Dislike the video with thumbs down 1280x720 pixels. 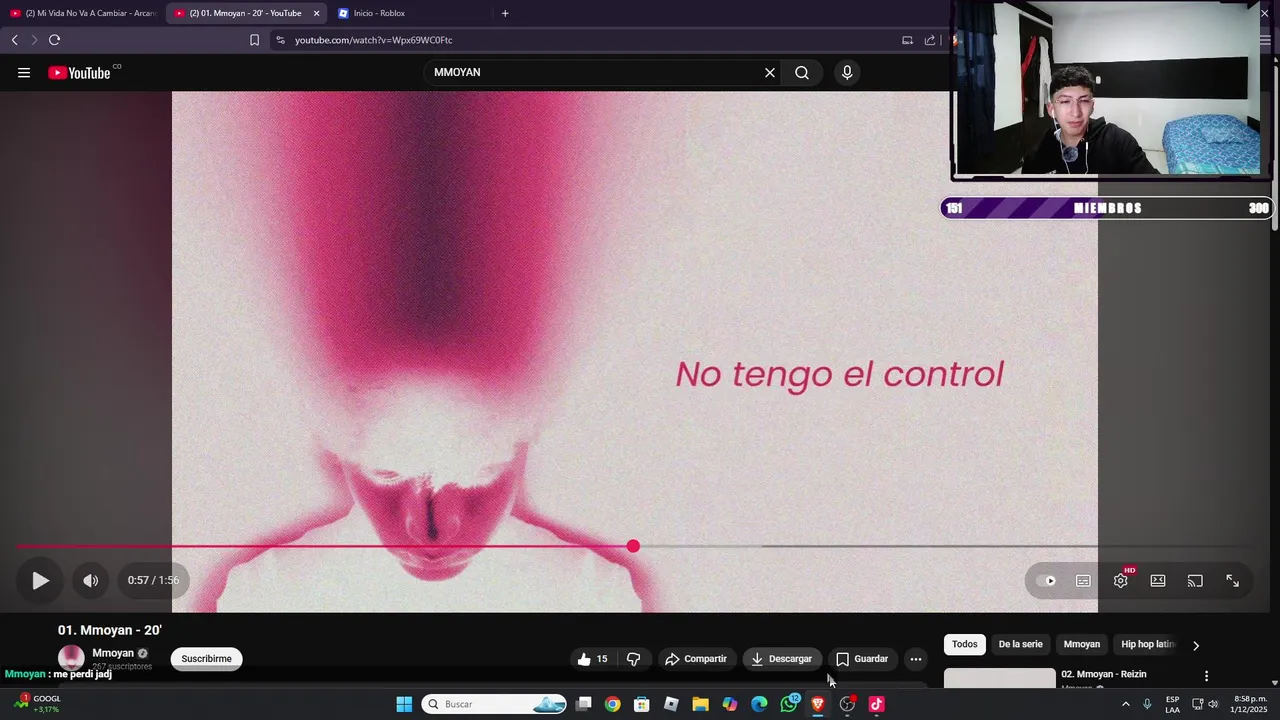click(633, 659)
